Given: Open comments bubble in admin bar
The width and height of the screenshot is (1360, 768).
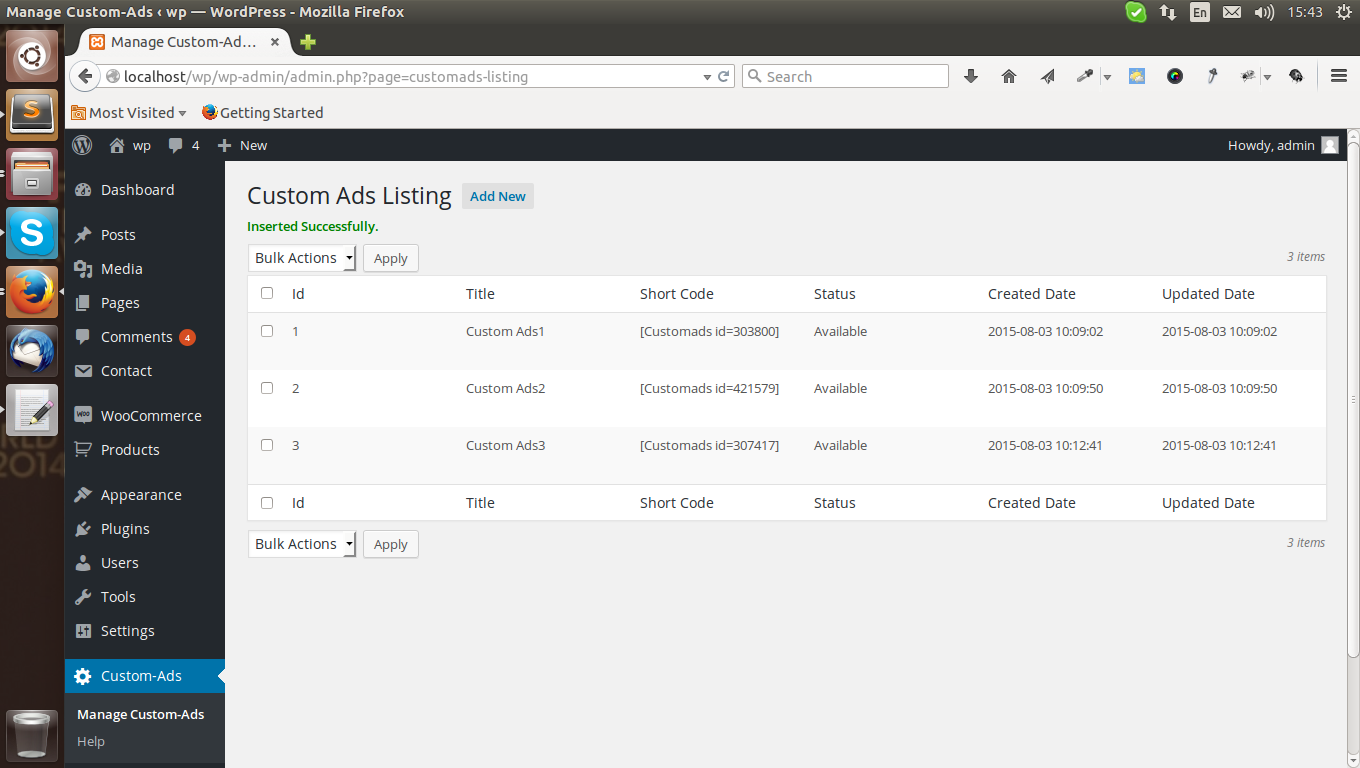Looking at the screenshot, I should (x=176, y=145).
